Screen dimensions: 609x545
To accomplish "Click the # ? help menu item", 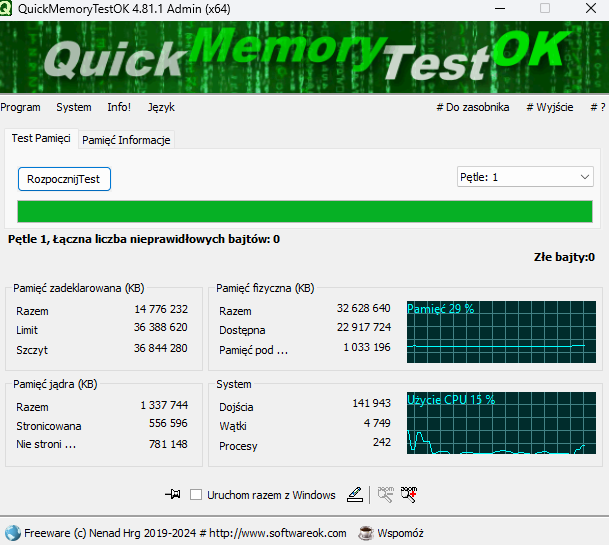I will (598, 107).
